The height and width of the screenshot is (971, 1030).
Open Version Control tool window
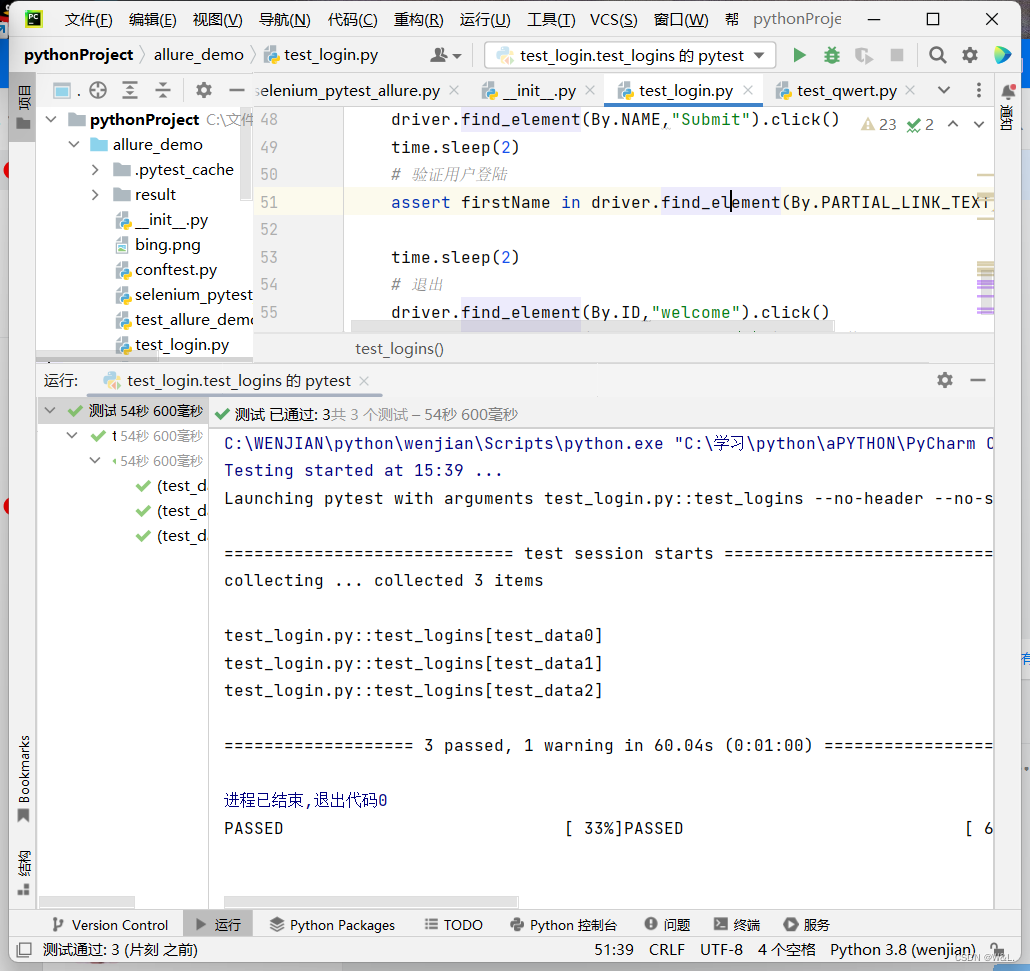[110, 925]
